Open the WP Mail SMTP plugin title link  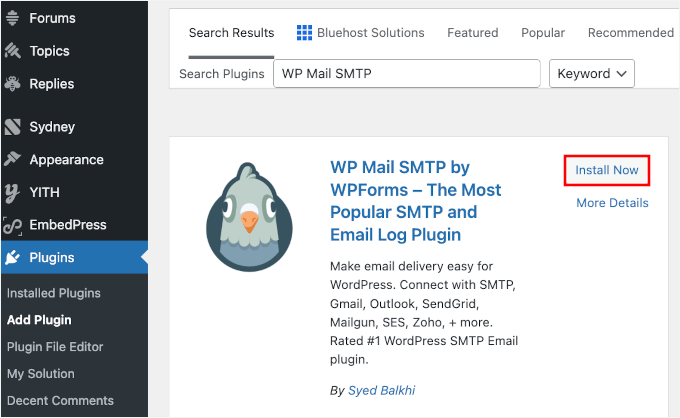coord(415,201)
